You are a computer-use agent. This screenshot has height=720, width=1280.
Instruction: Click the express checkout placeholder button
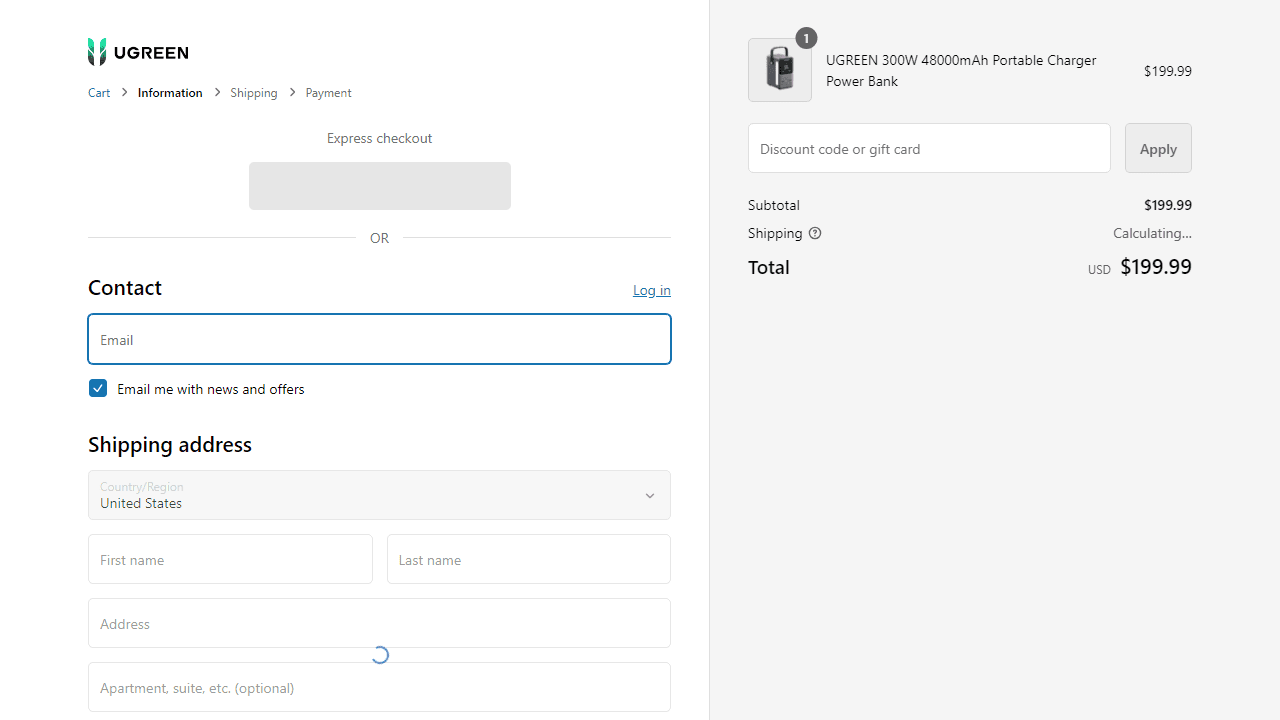[380, 186]
